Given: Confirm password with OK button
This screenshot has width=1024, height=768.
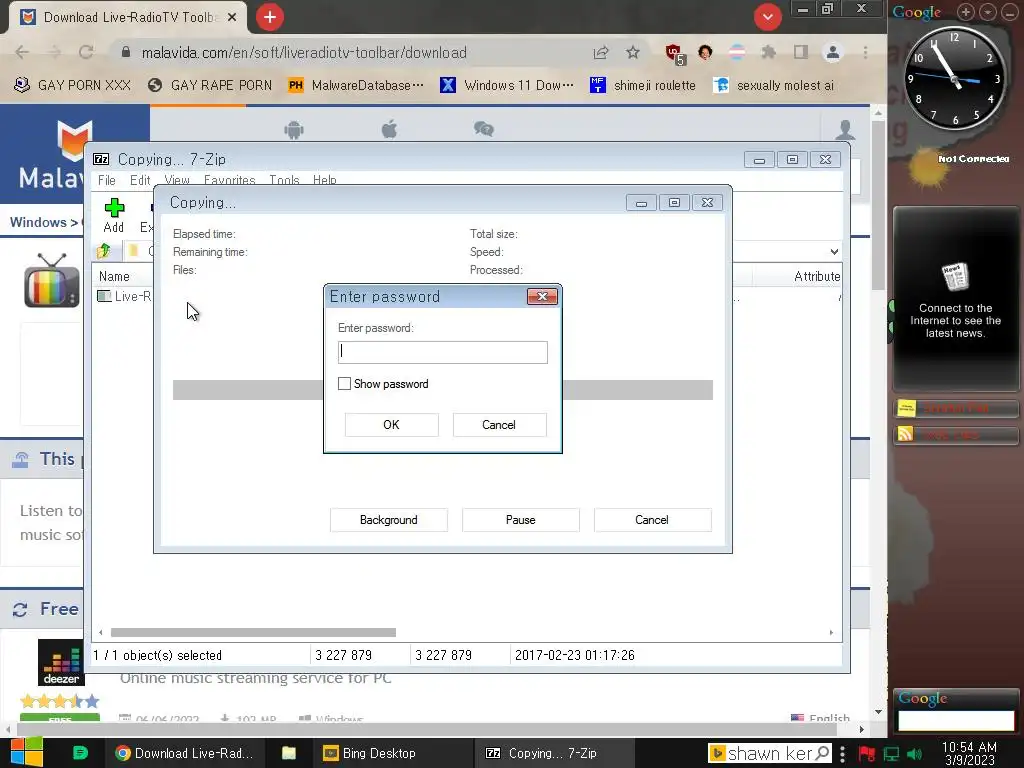Looking at the screenshot, I should pyautogui.click(x=391, y=424).
